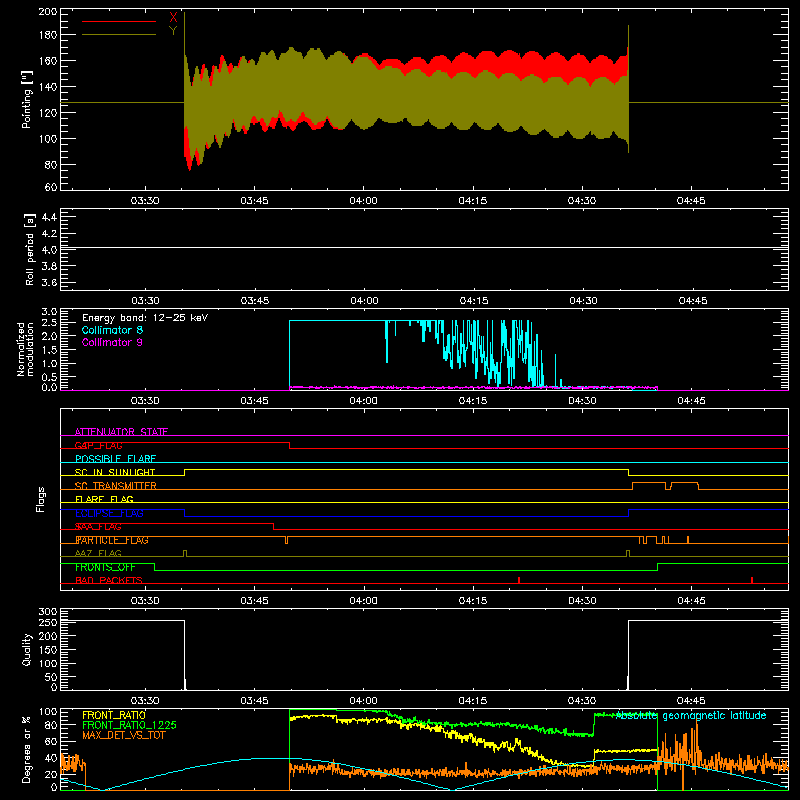Click the FLARE_FLAG label

click(104, 499)
